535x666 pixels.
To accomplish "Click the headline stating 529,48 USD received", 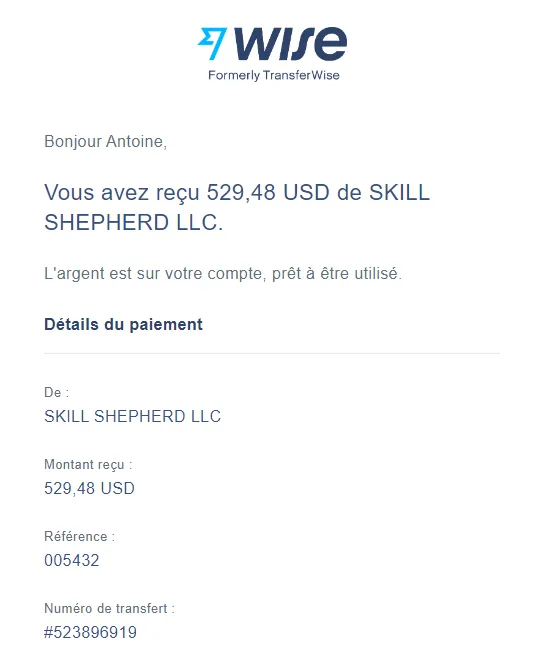I will tap(237, 207).
